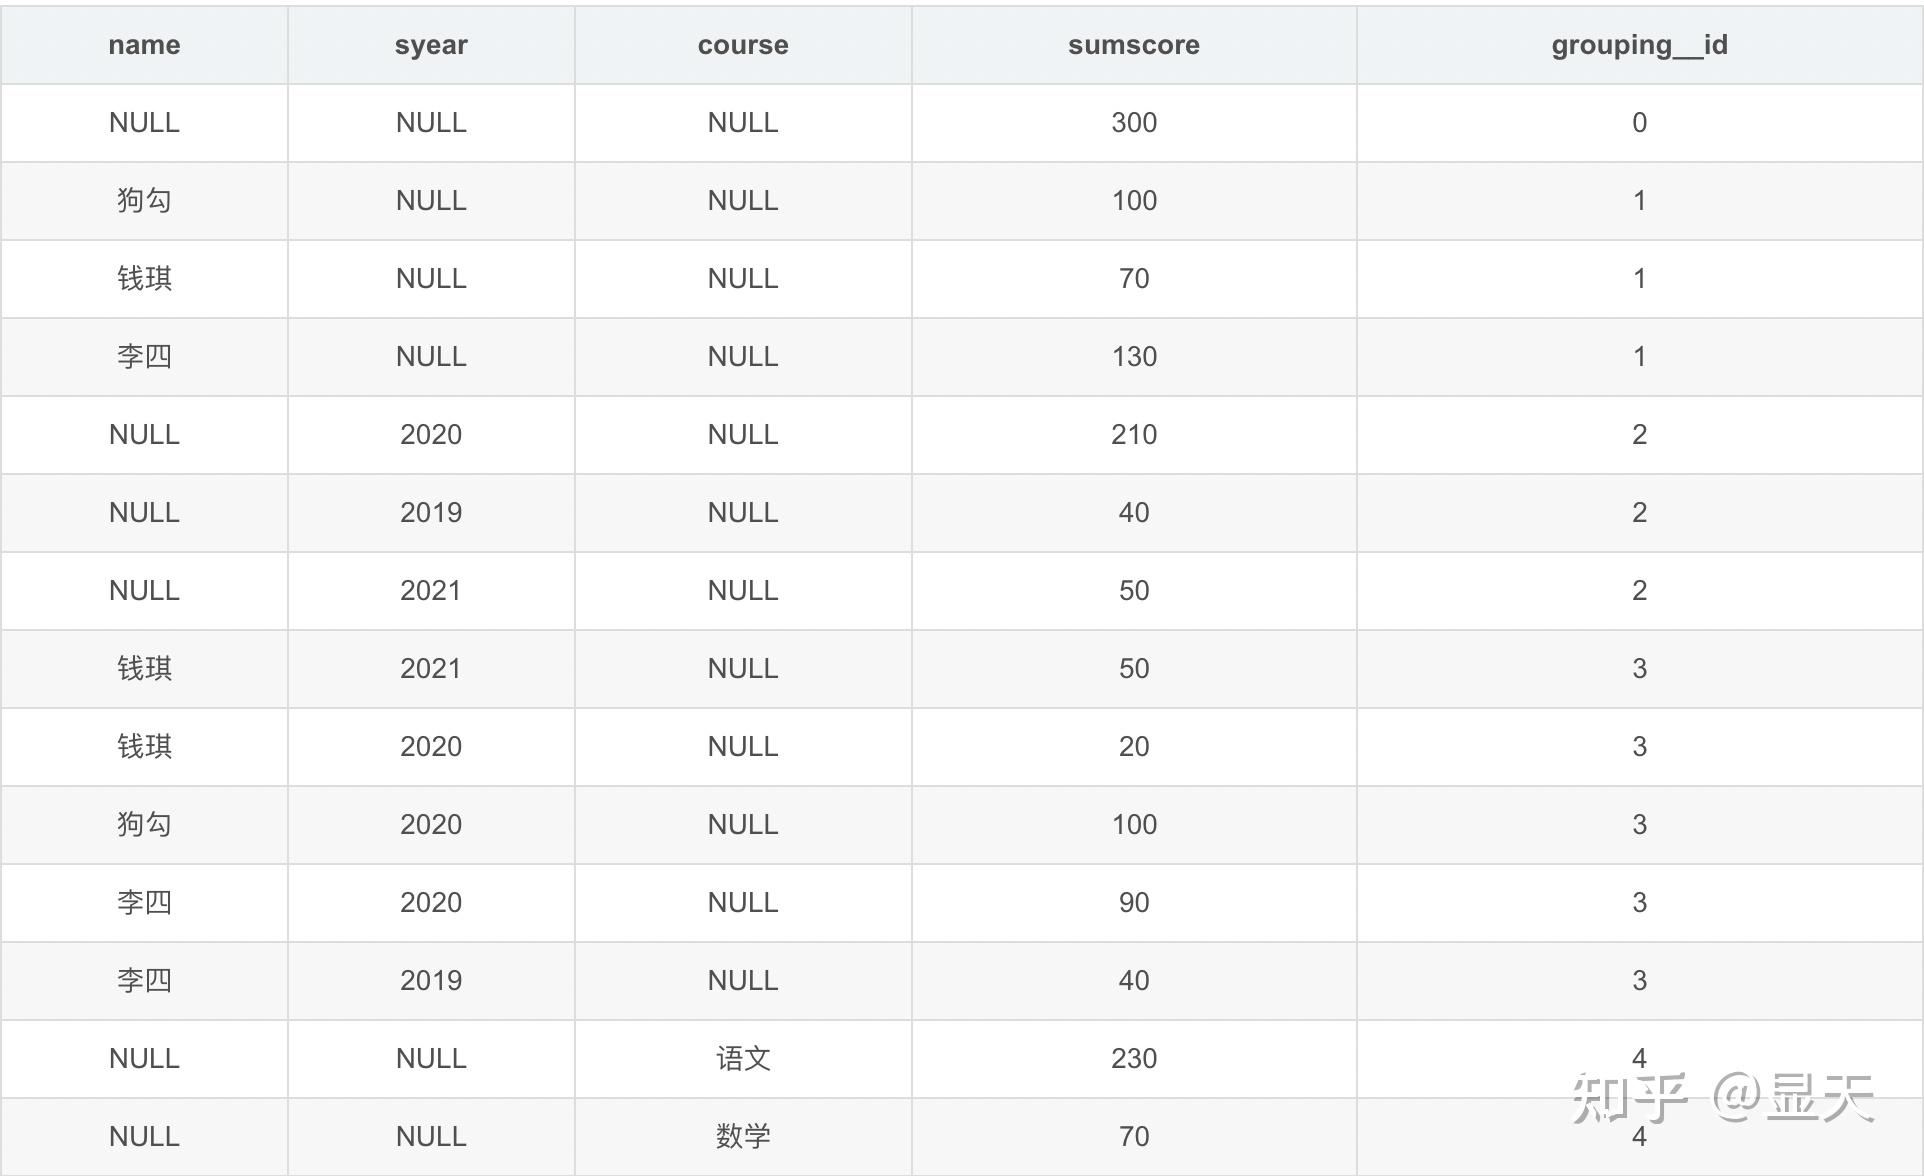Viewport: 1924px width, 1176px height.
Task: Select the sumscore cell showing 210
Action: tap(1133, 435)
